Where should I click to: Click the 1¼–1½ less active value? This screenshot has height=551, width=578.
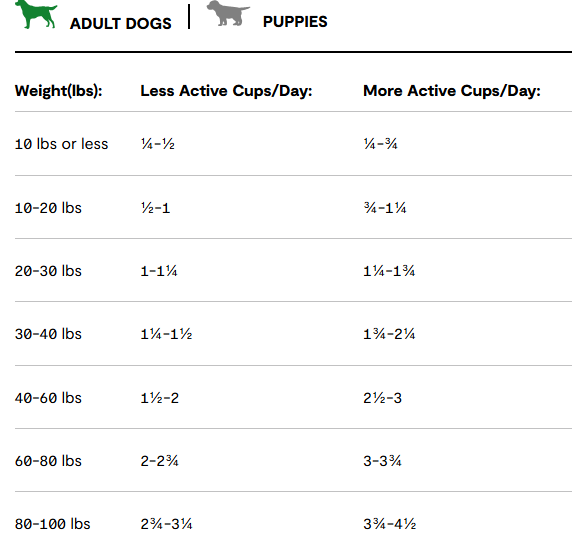pyautogui.click(x=166, y=334)
